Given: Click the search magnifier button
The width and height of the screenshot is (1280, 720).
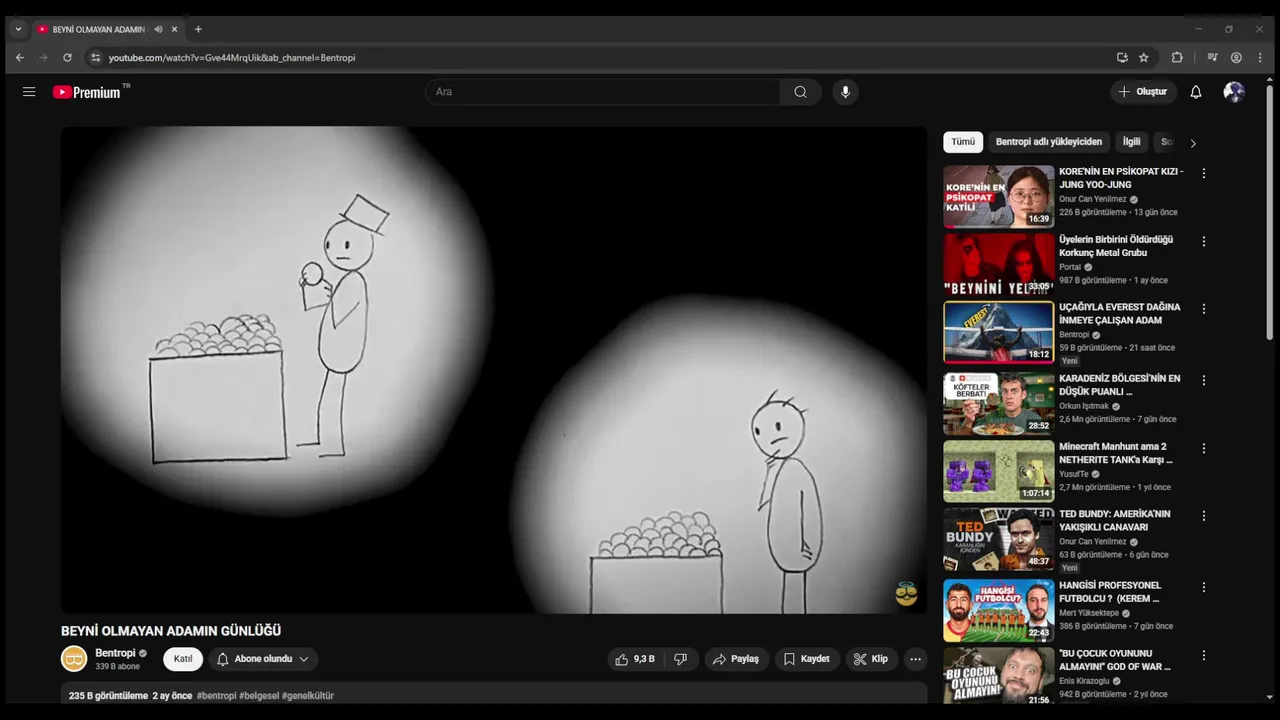Looking at the screenshot, I should tap(800, 92).
